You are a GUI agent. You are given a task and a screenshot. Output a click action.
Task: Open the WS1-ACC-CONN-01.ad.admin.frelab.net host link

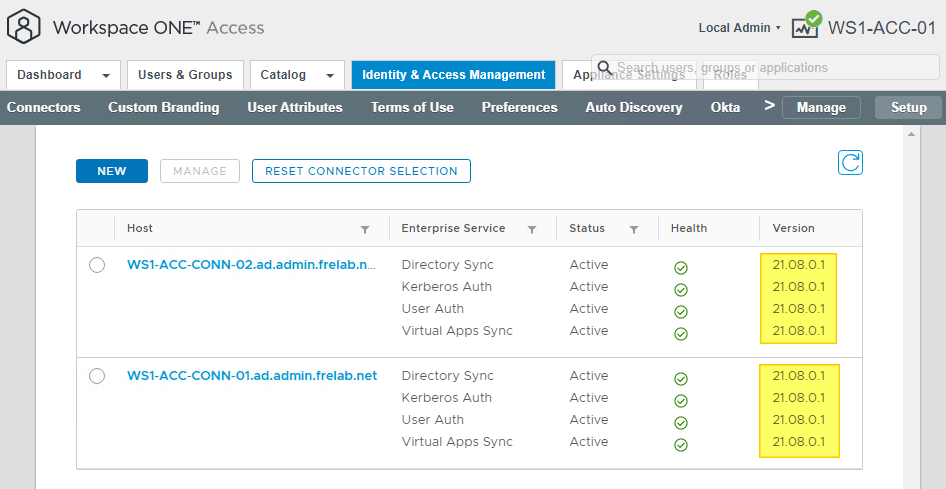tap(252, 376)
